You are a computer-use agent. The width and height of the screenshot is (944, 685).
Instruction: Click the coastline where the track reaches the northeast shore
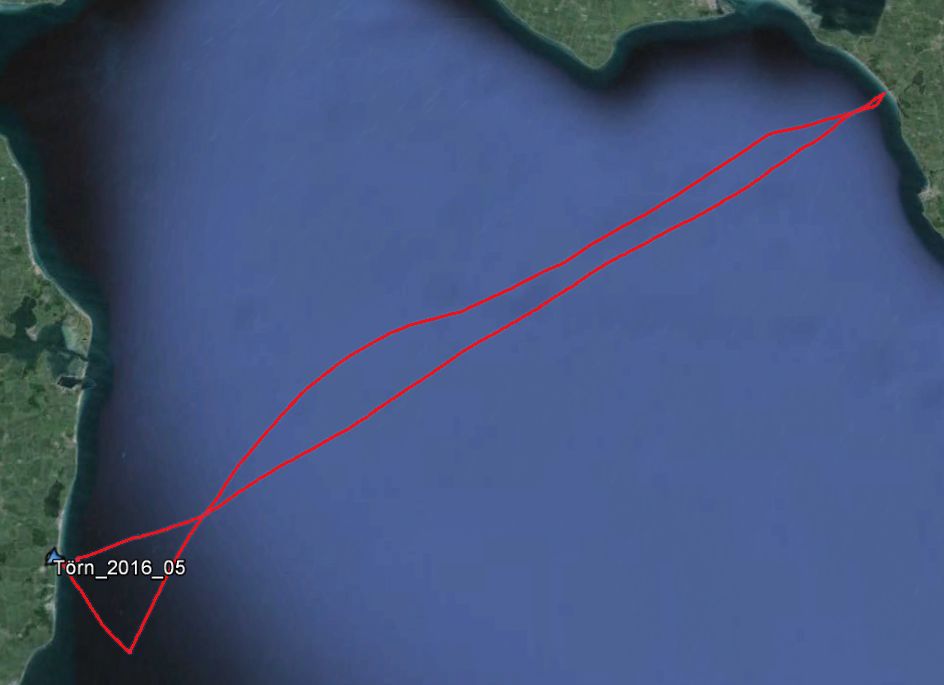886,92
